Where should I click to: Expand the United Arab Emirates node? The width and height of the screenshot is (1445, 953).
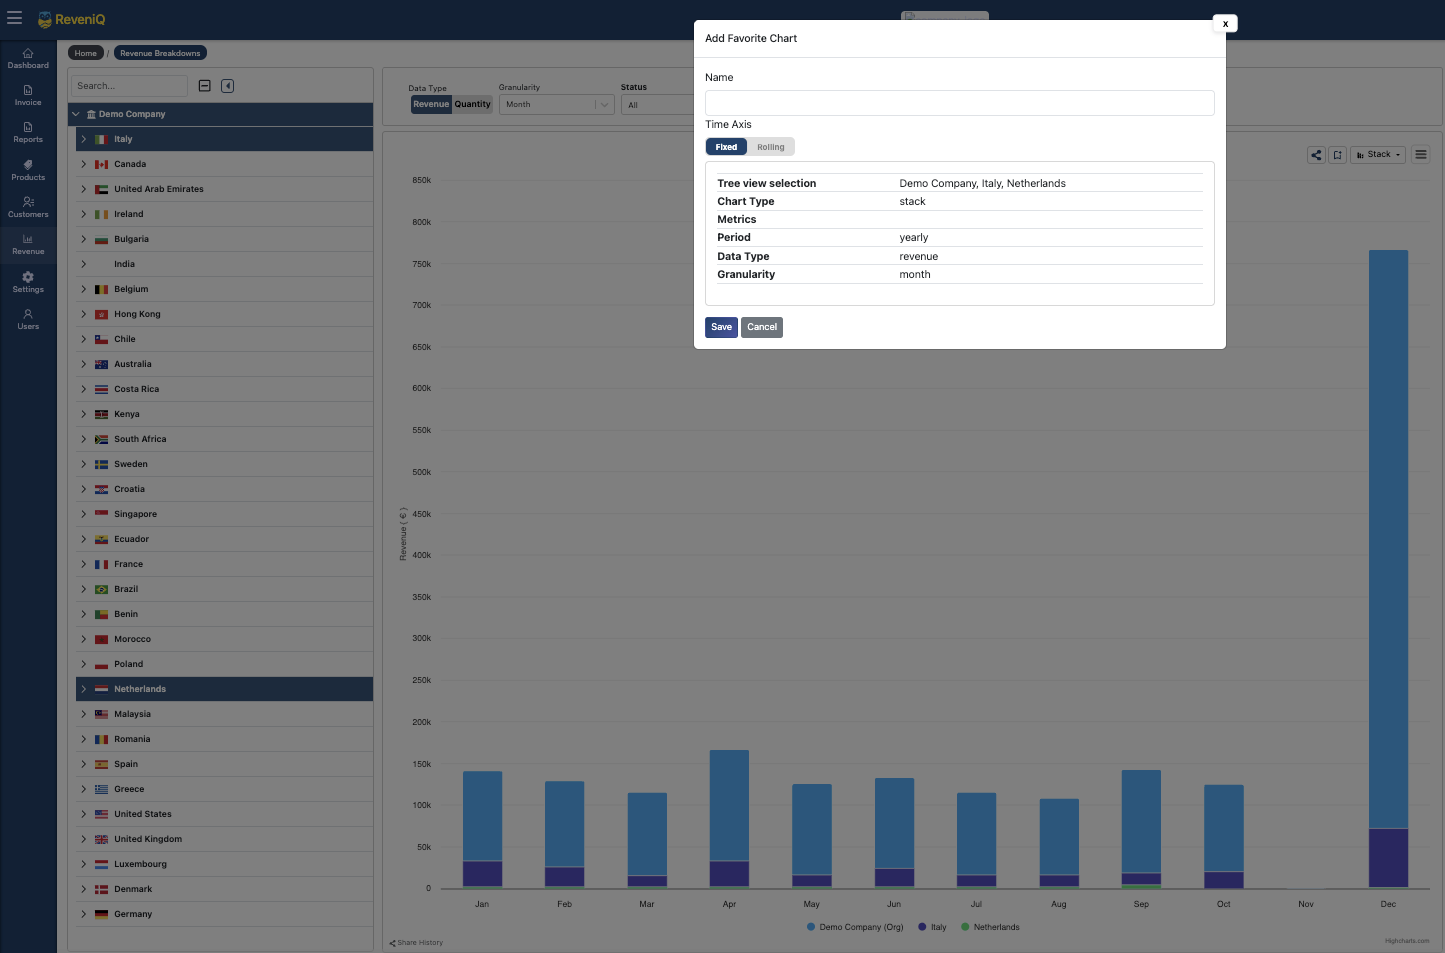coord(84,189)
